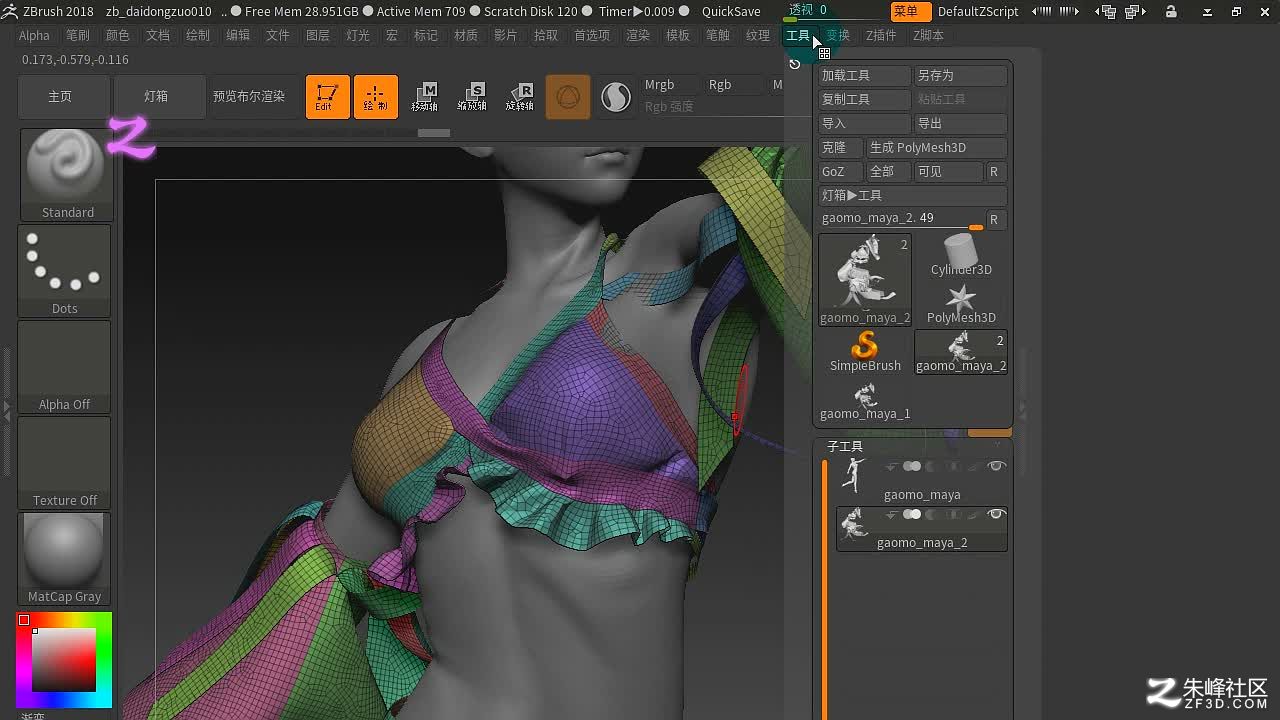Select small gaomo_maya_2 tool beside SimpleBrush
Screen dimensions: 1280x720
961,352
